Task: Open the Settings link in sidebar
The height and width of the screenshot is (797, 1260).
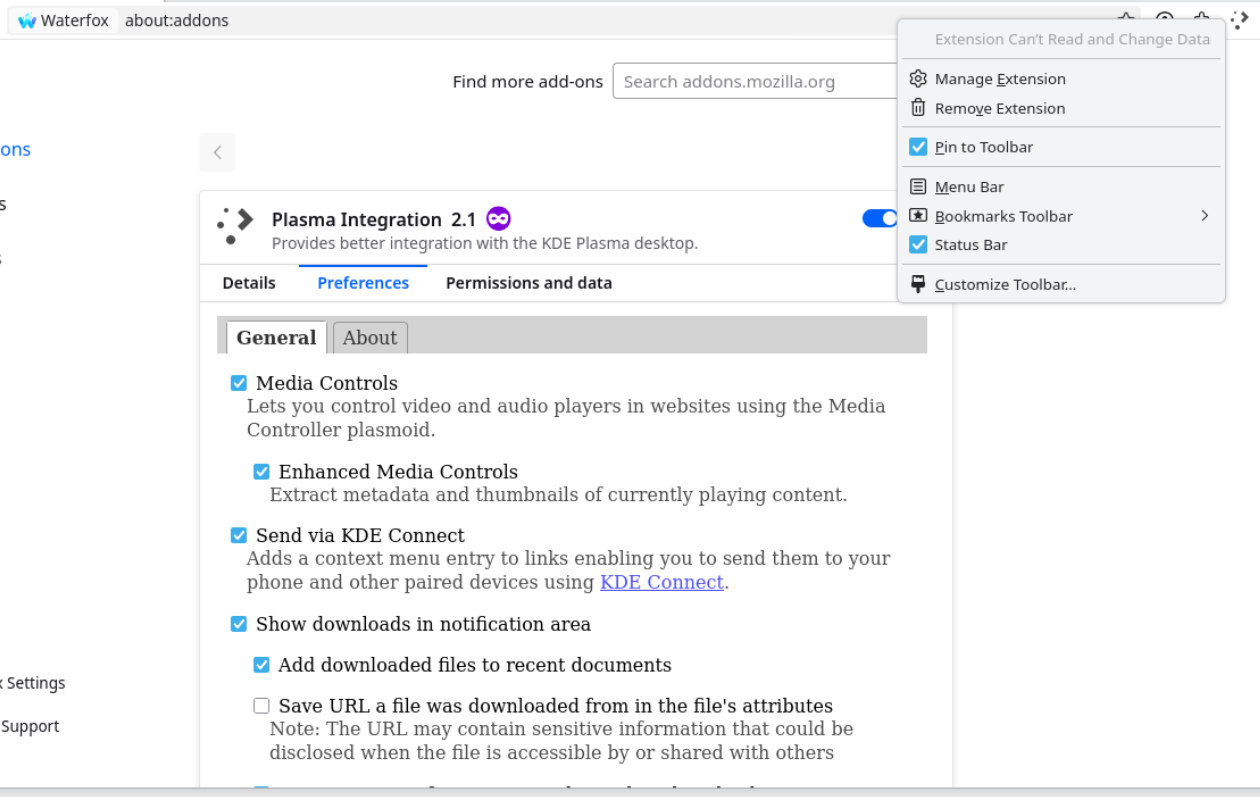Action: (33, 683)
